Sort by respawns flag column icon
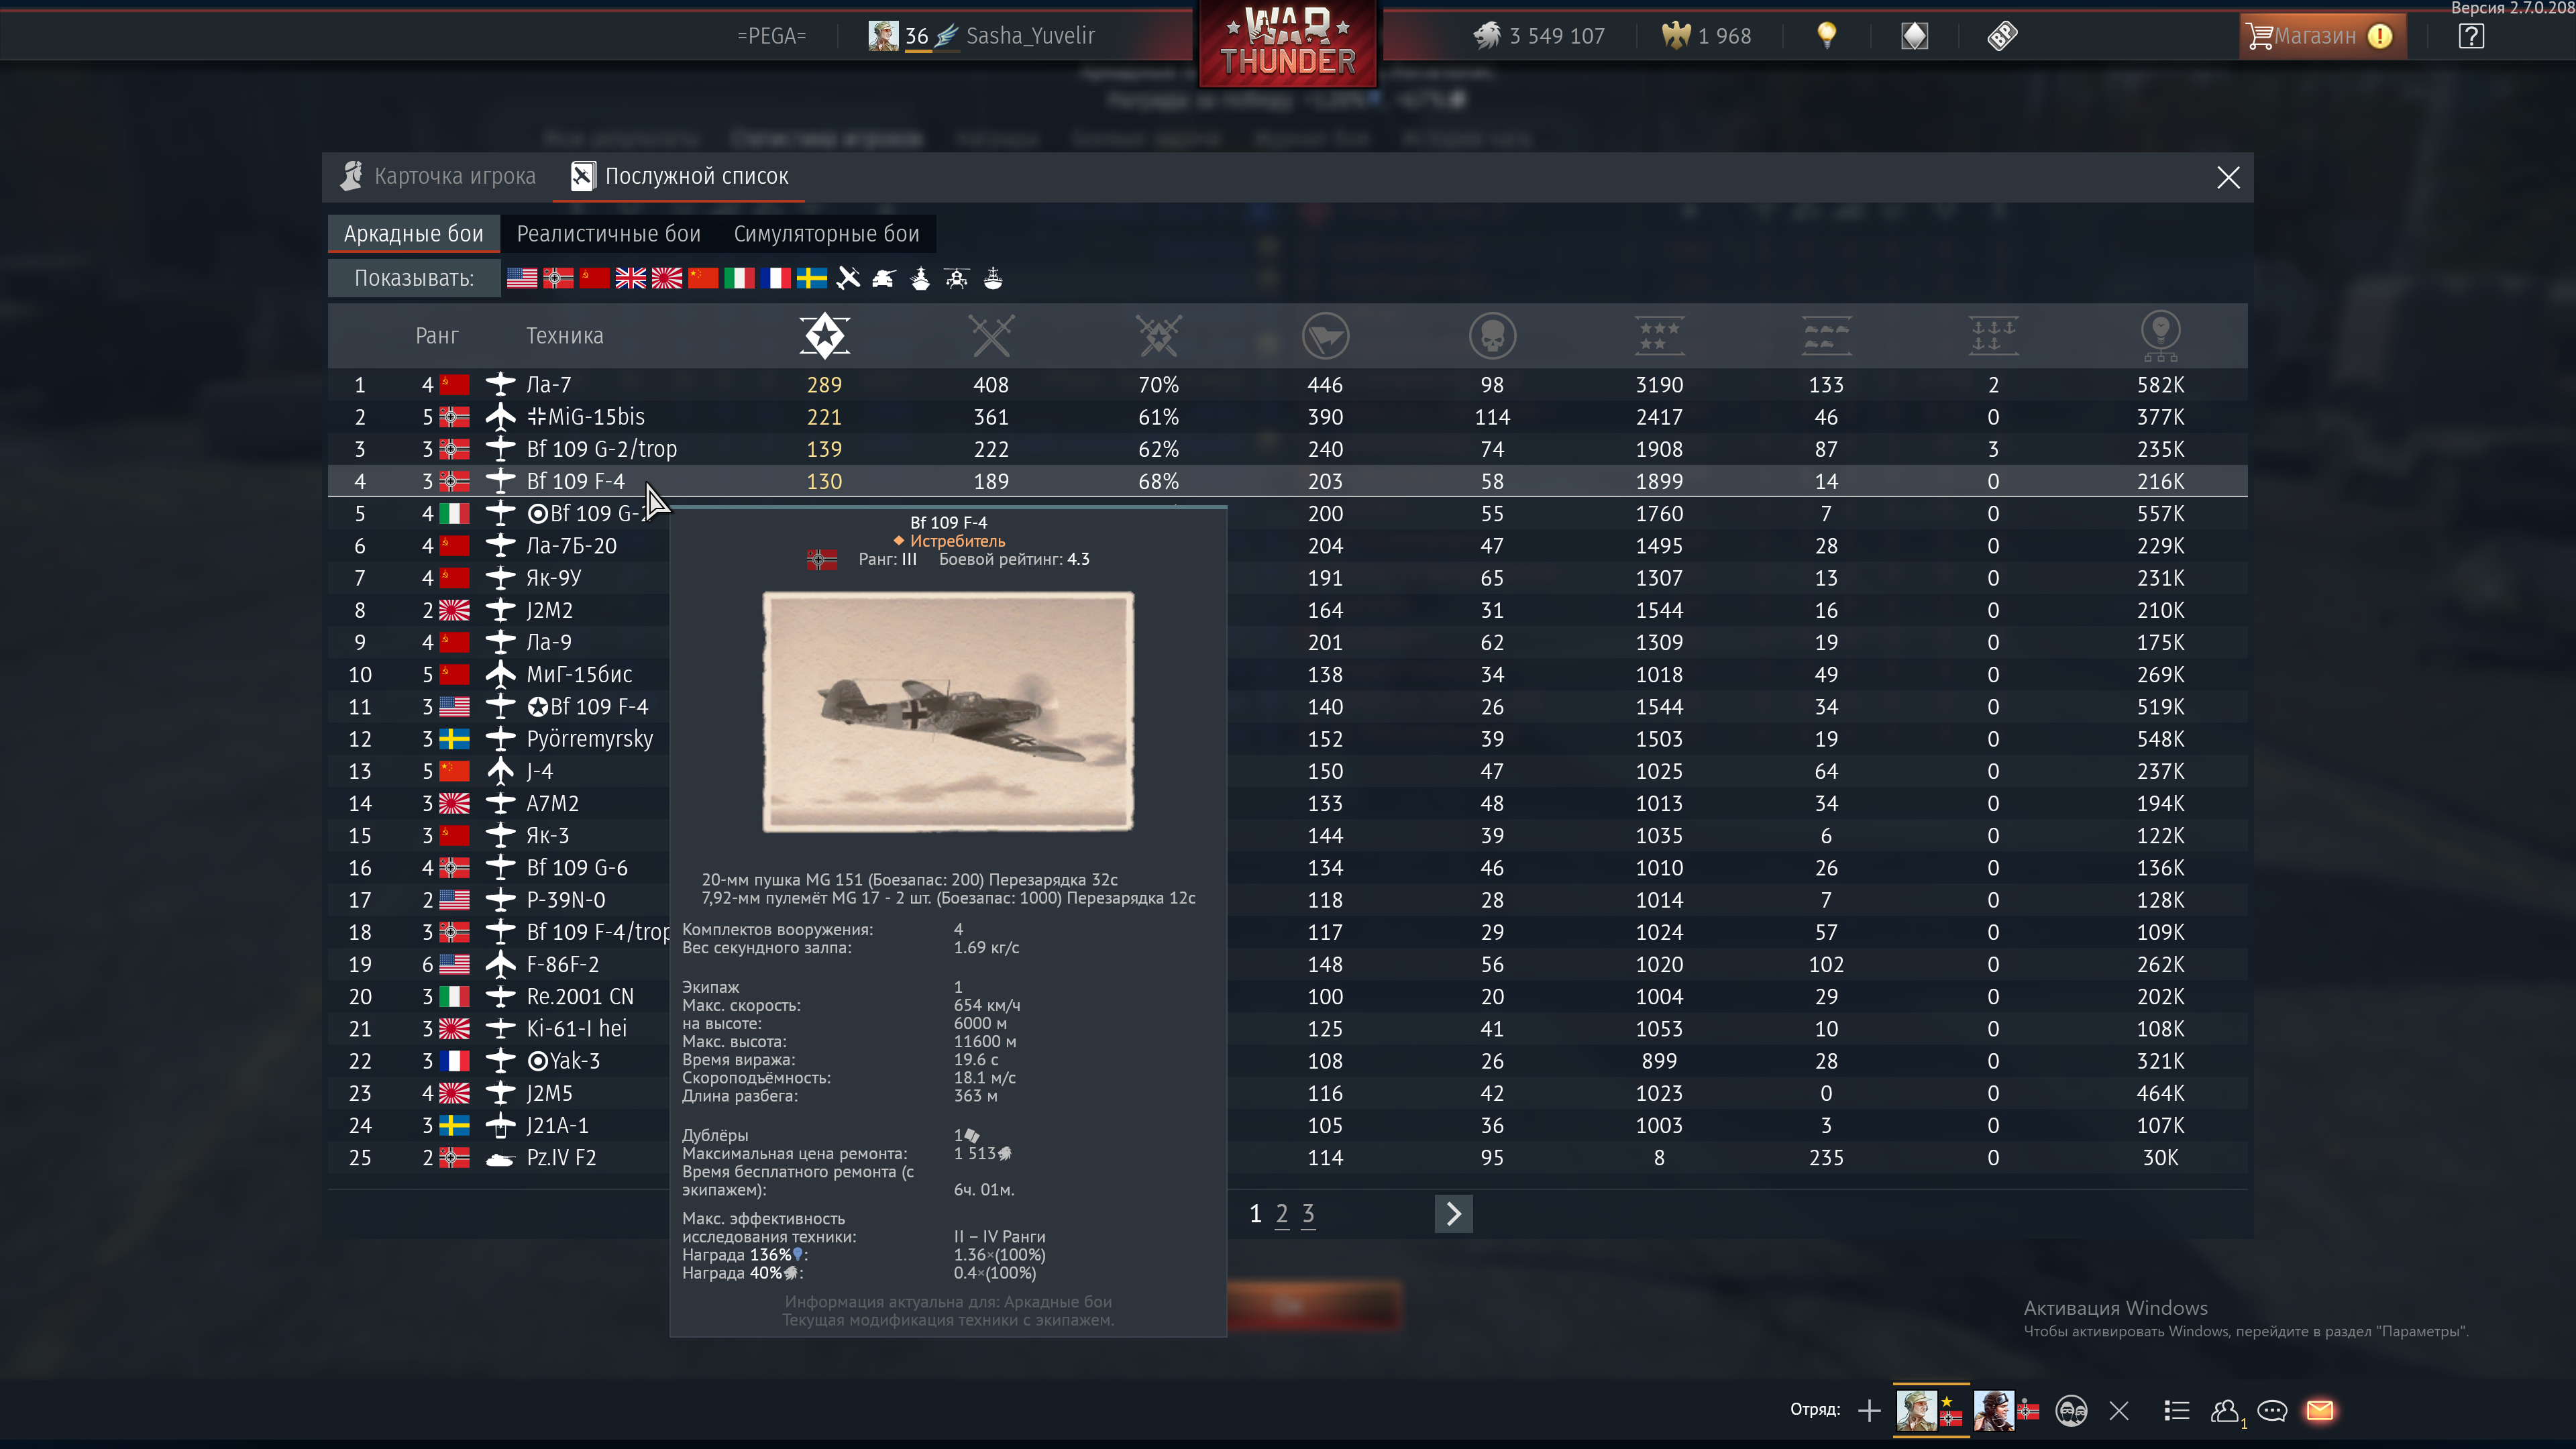This screenshot has width=2576, height=1449. 1325,335
